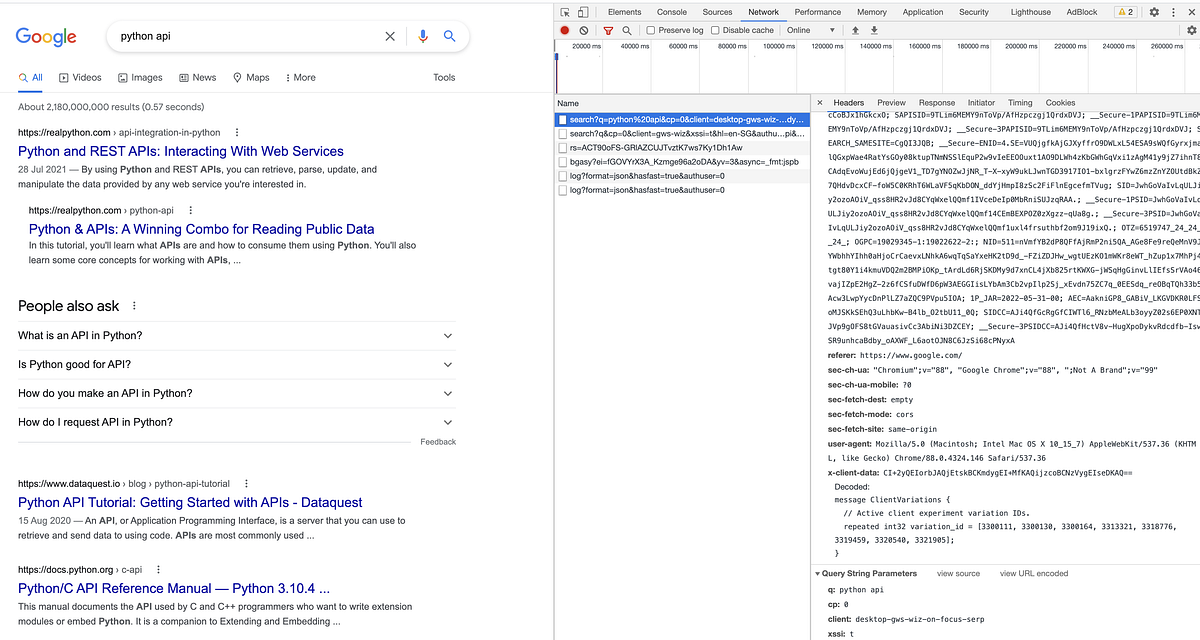Image resolution: width=1200 pixels, height=640 pixels.
Task: Show the Timing tab
Action: pyautogui.click(x=1020, y=103)
